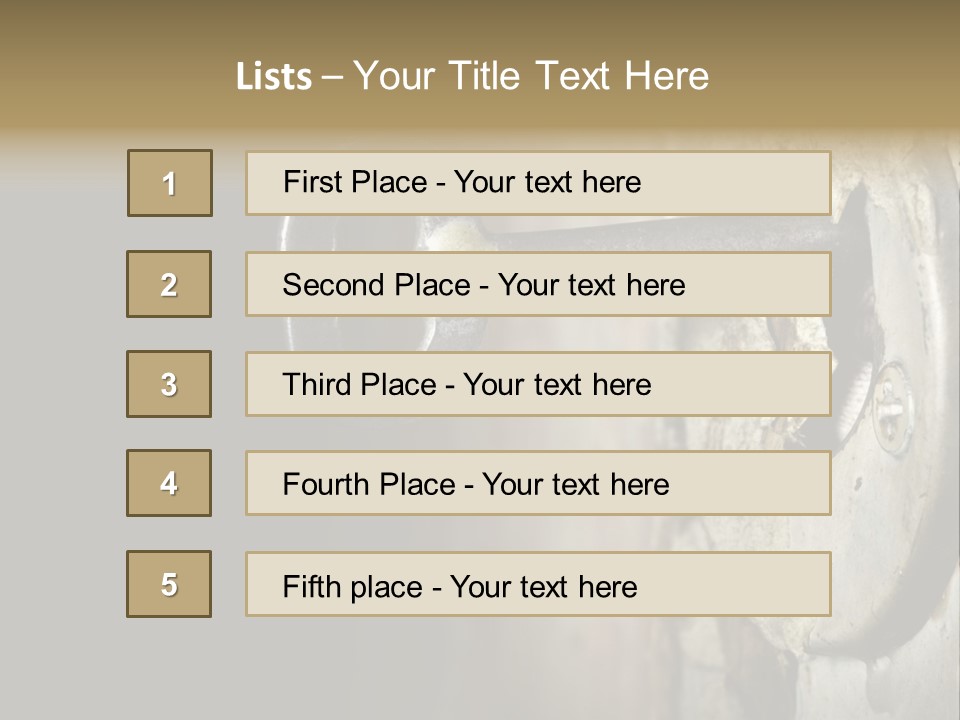
Task: Click the number 1 box
Action: [x=170, y=183]
